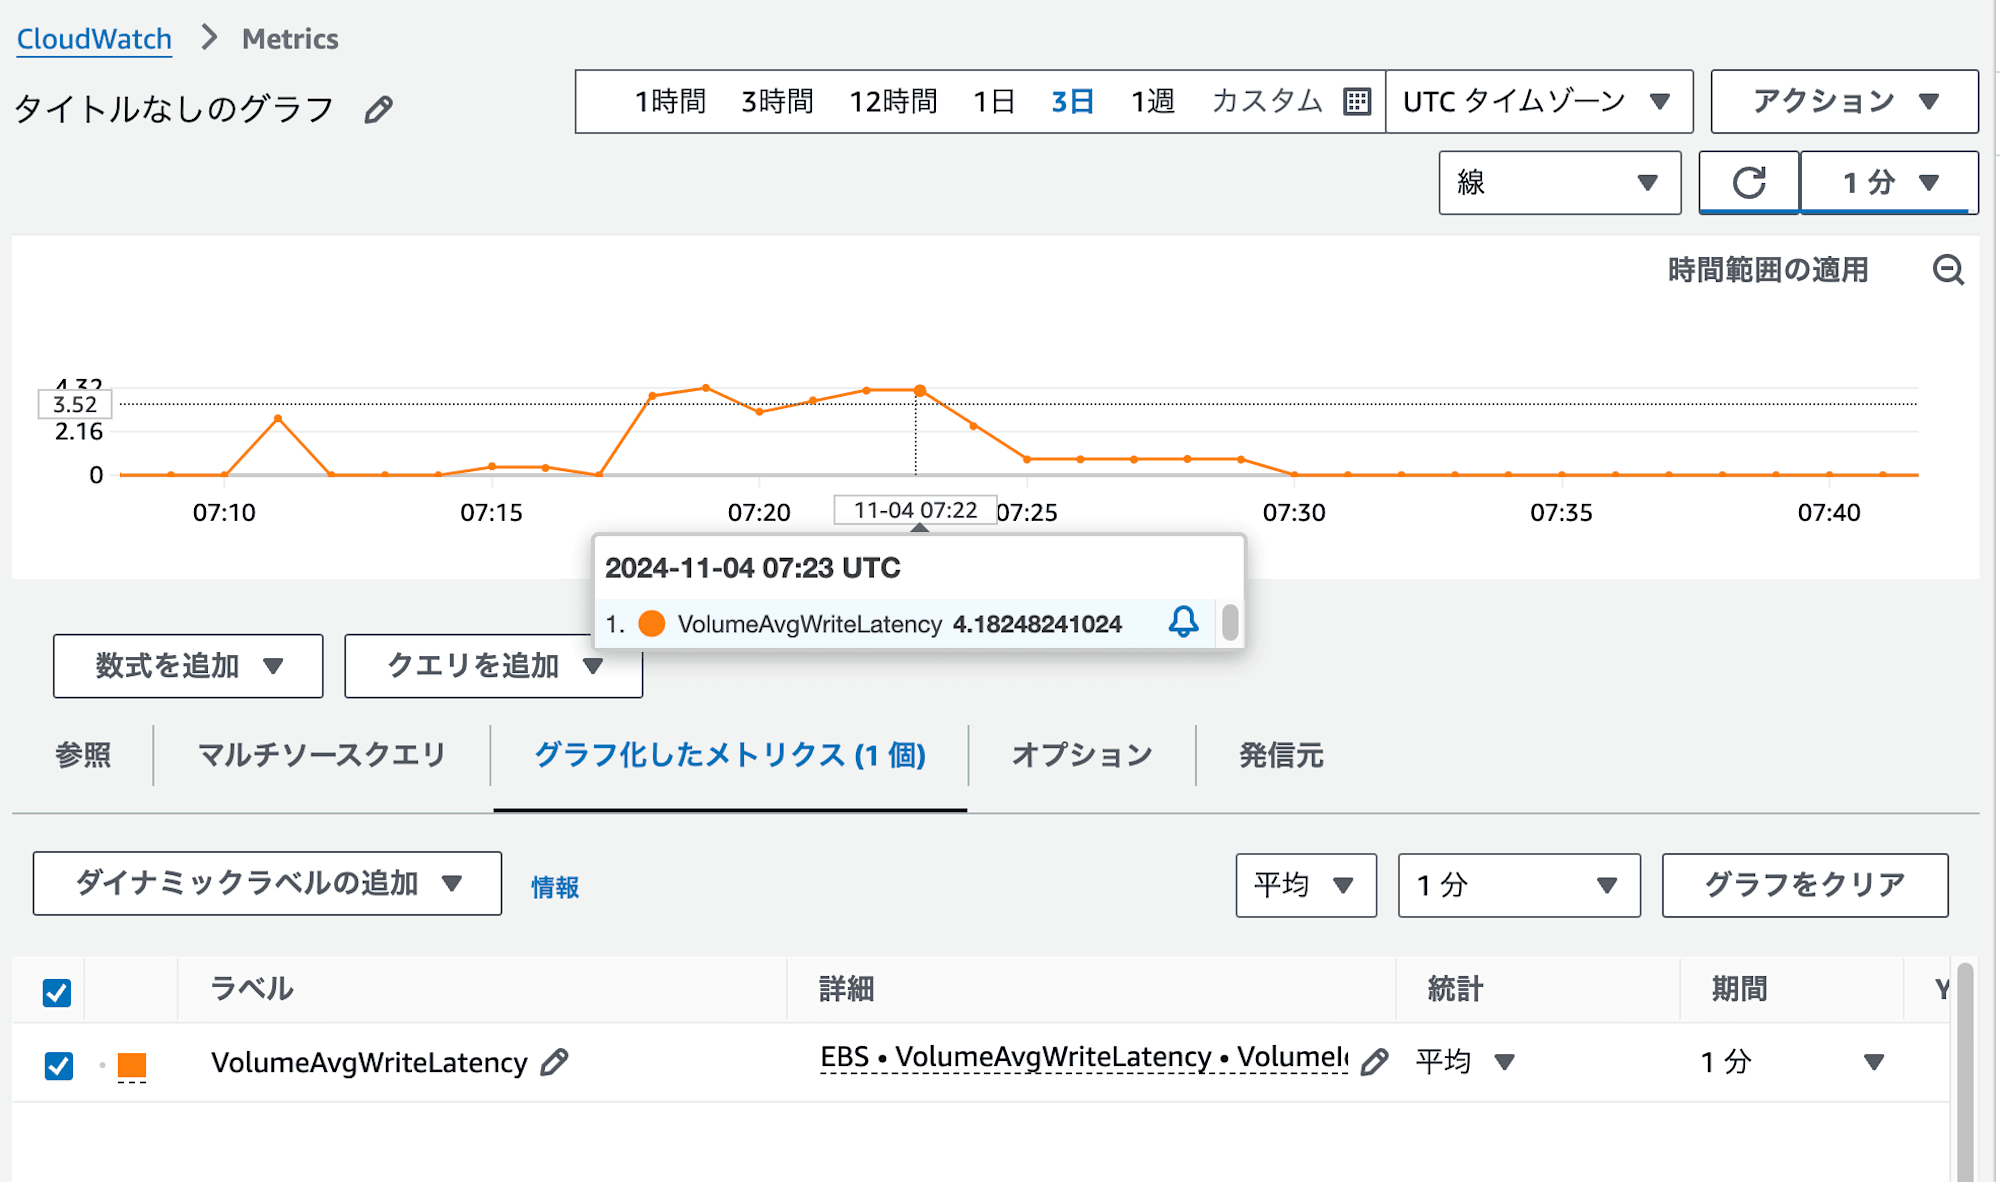Click the 統計 column header
The image size is (2000, 1182).
[x=1455, y=989]
